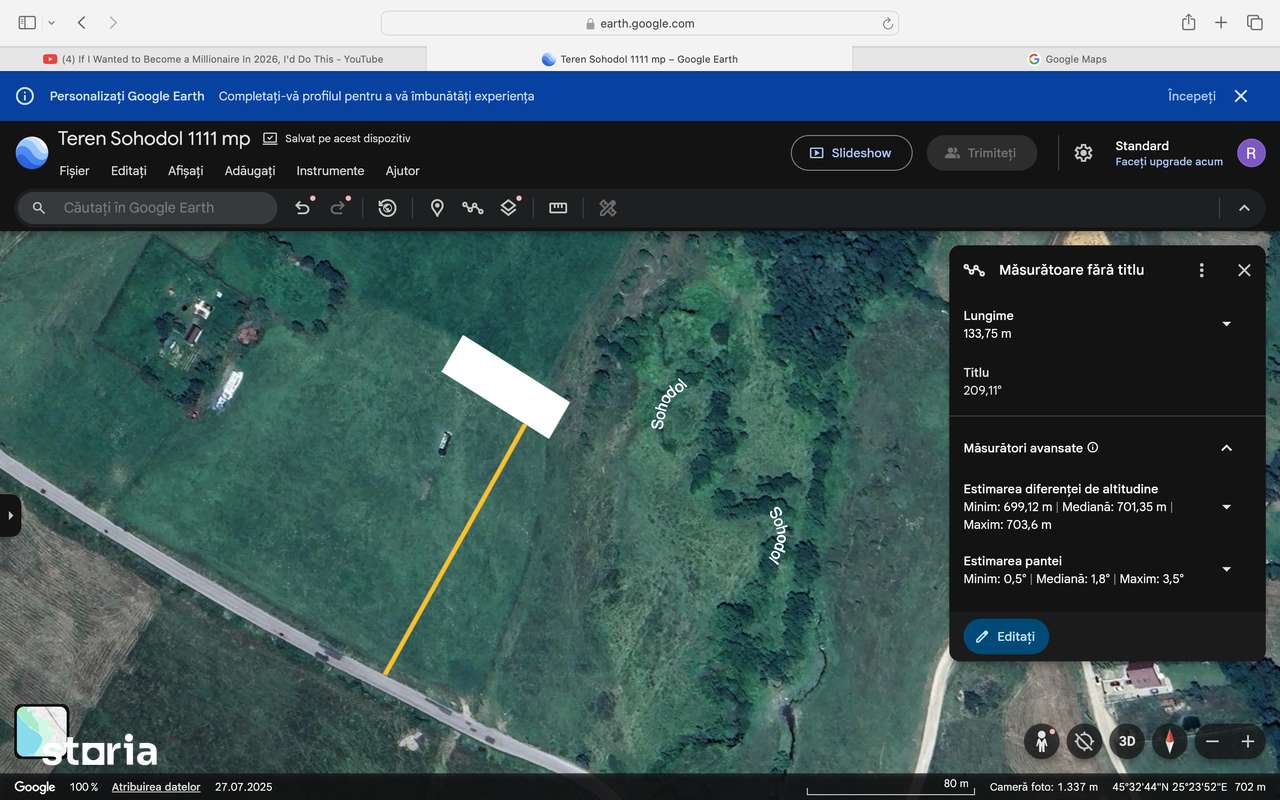The image size is (1280, 800).
Task: Activate Street View pegman
Action: [x=1041, y=742]
